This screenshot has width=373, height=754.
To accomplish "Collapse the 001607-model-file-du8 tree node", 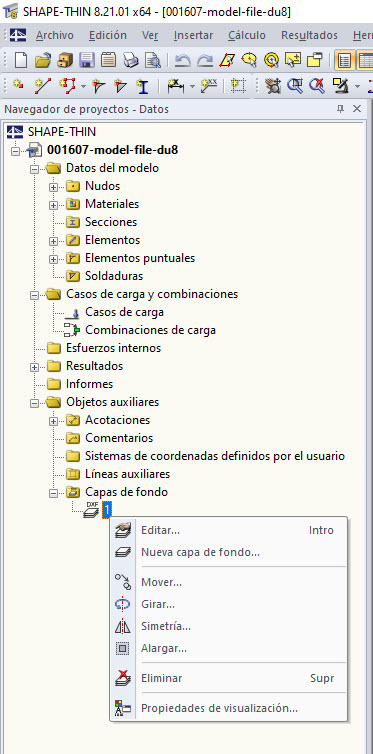I will 15,151.
